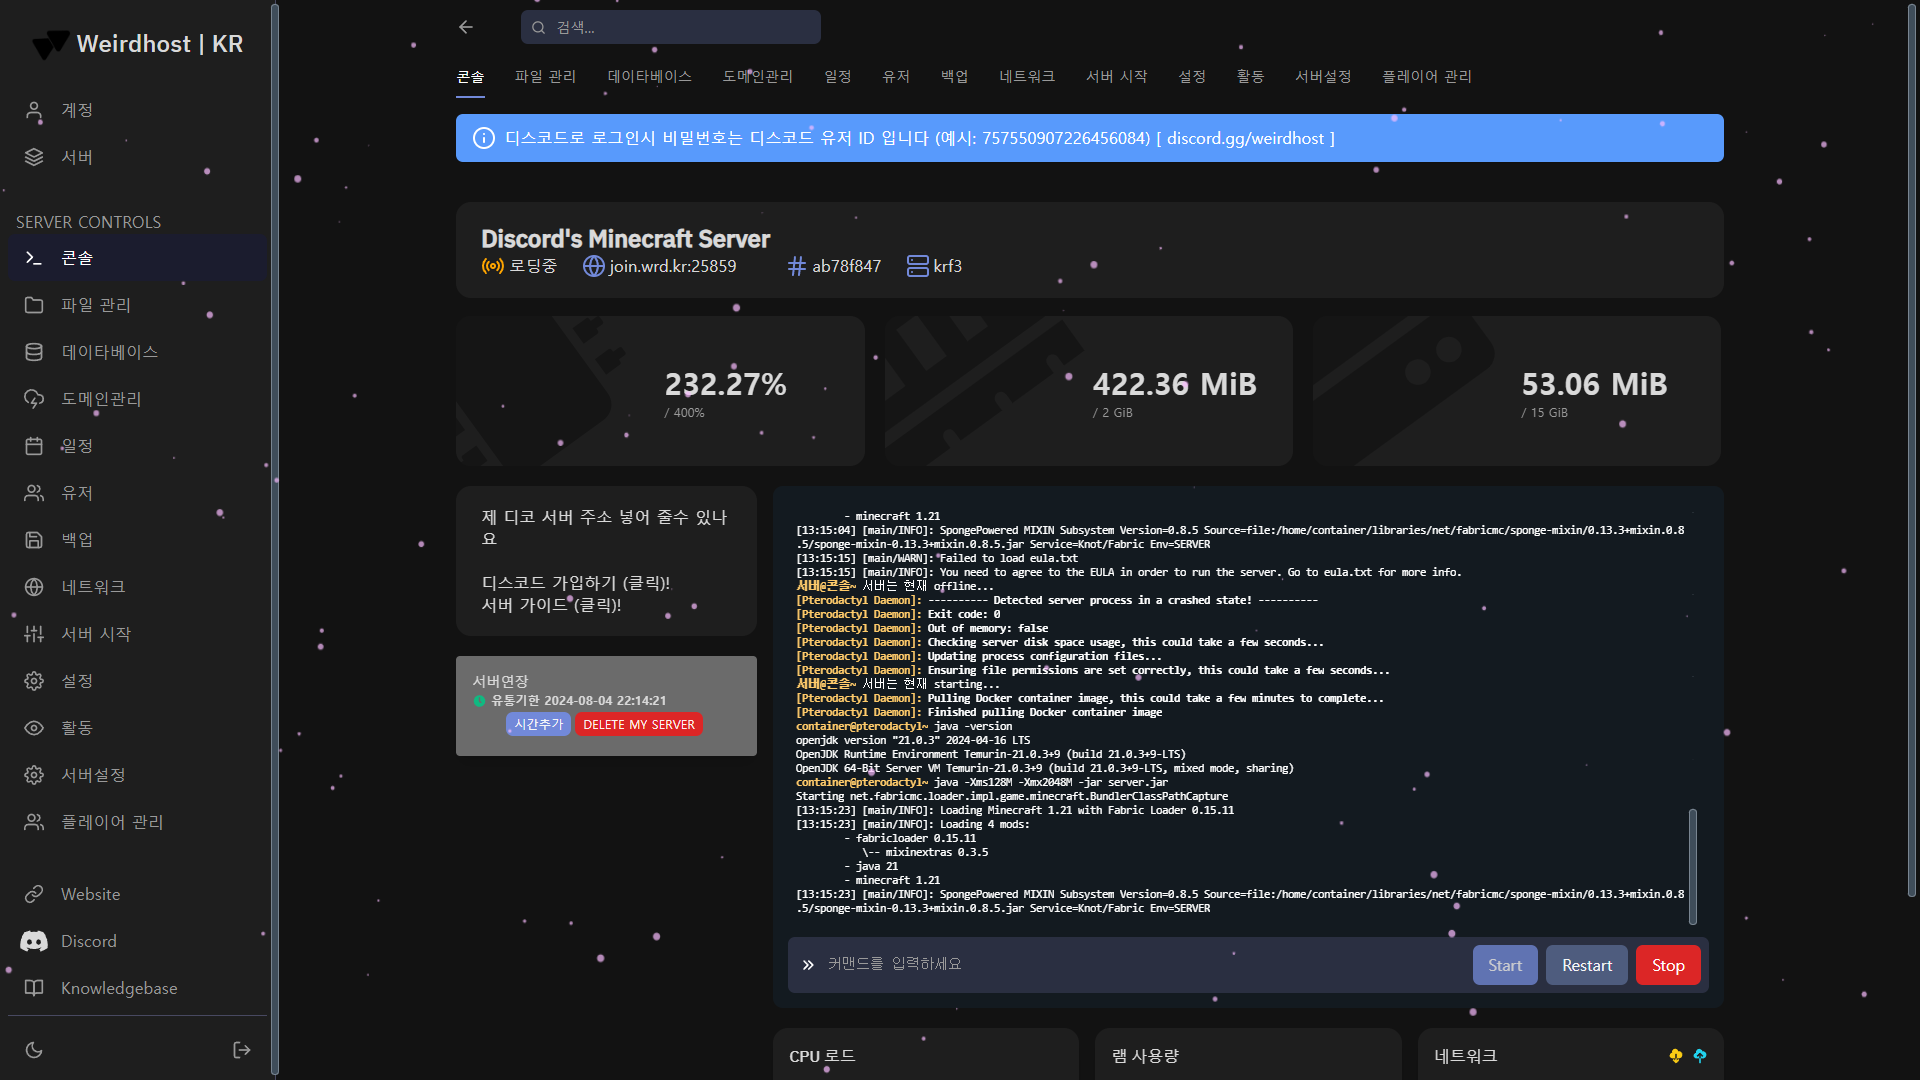Viewport: 1920px width, 1080px height.
Task: Click the search box at top
Action: tap(671, 28)
